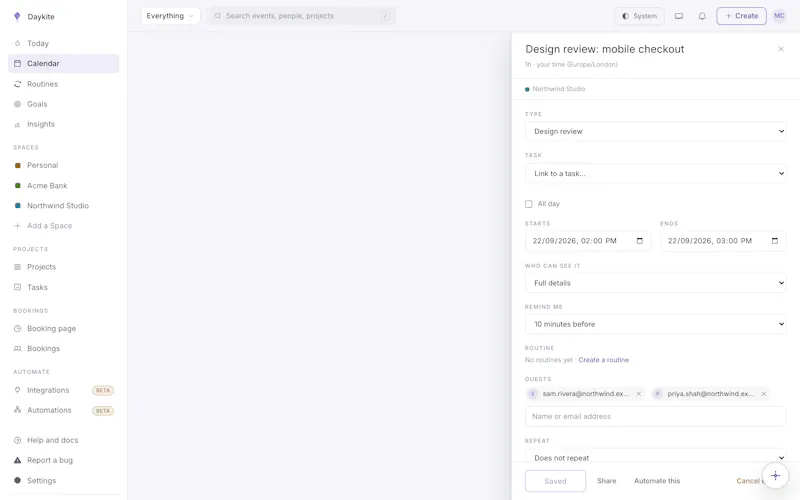The width and height of the screenshot is (800, 500).
Task: Open the Bookings list
Action: click(x=63, y=348)
